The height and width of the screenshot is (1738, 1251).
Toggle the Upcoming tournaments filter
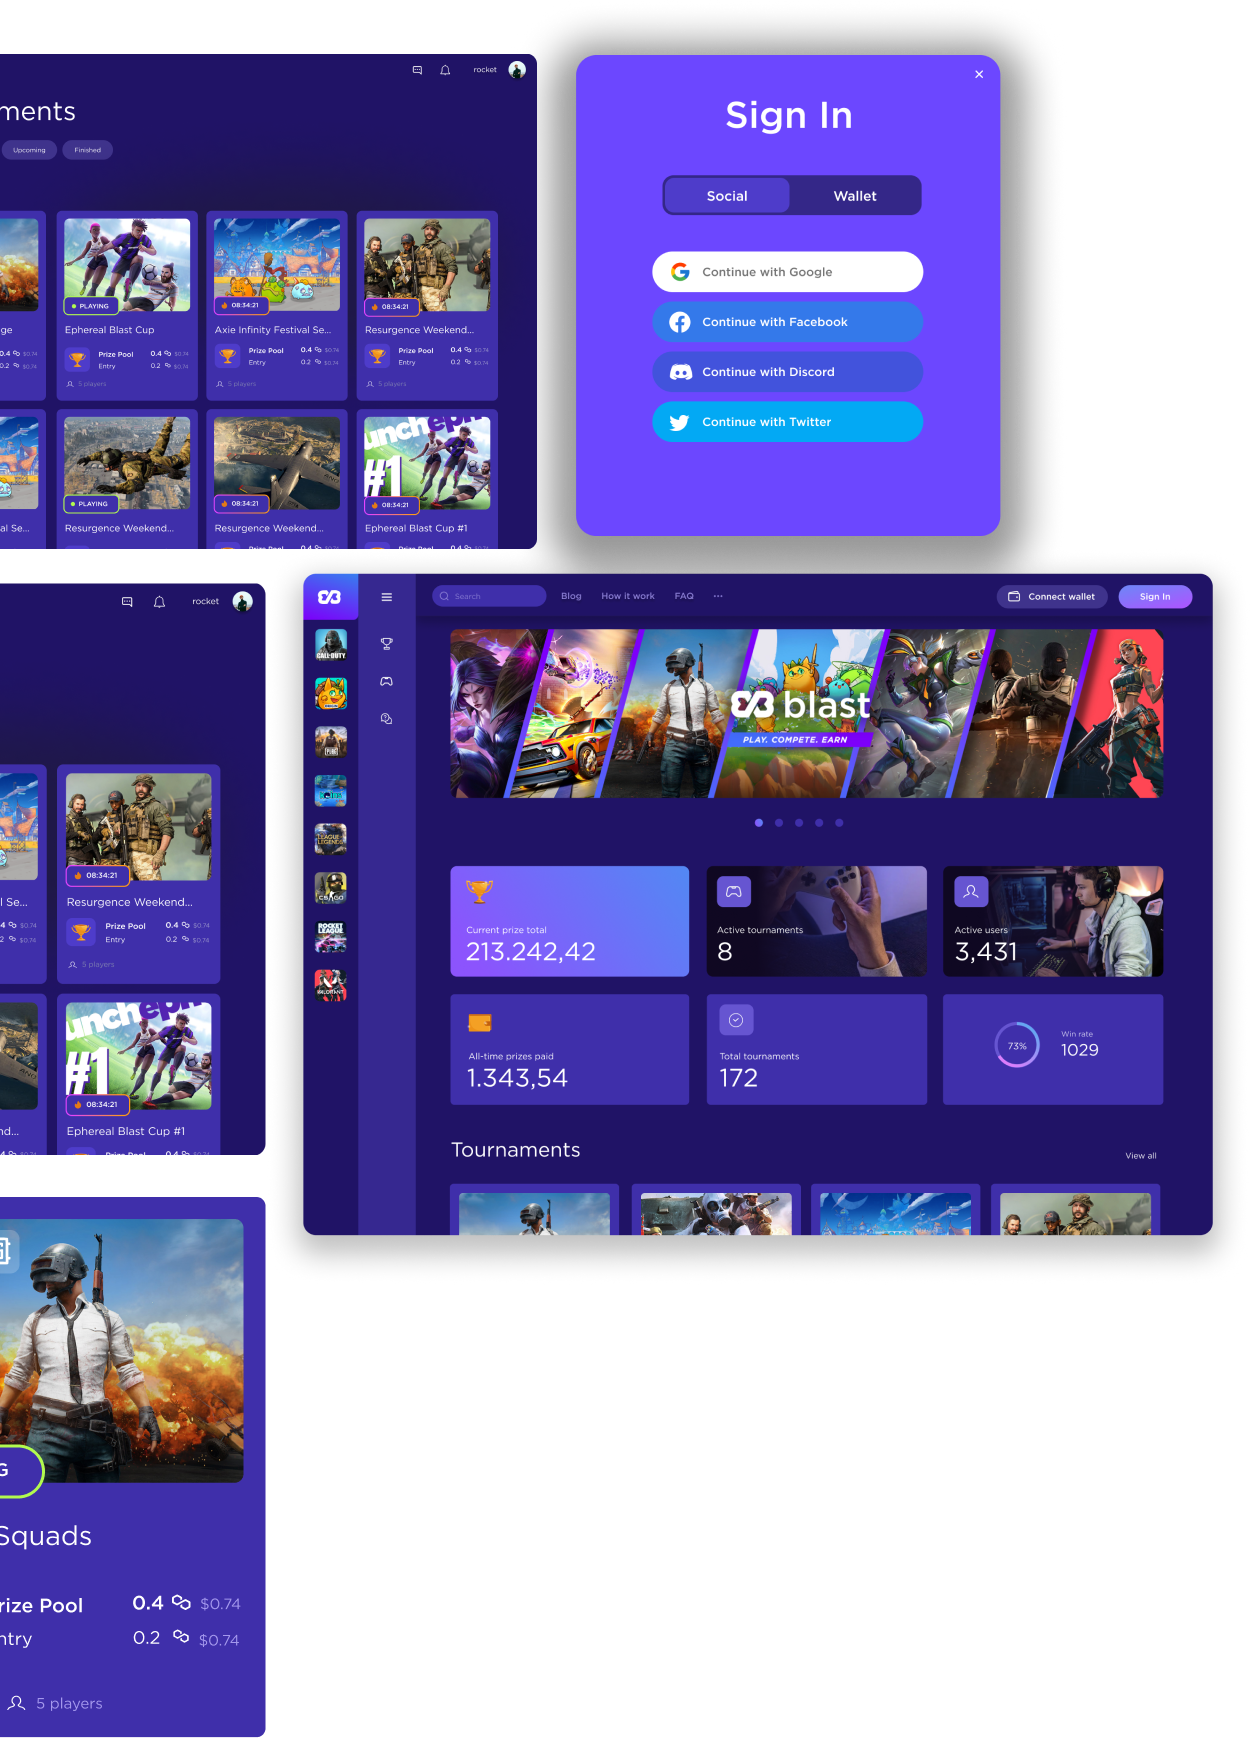pyautogui.click(x=29, y=150)
